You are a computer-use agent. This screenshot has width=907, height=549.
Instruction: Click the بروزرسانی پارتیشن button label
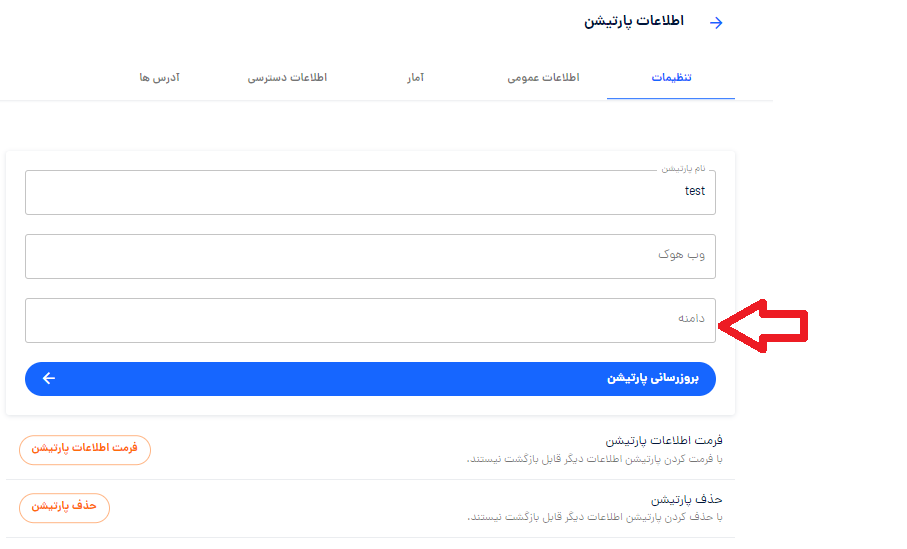pos(652,378)
